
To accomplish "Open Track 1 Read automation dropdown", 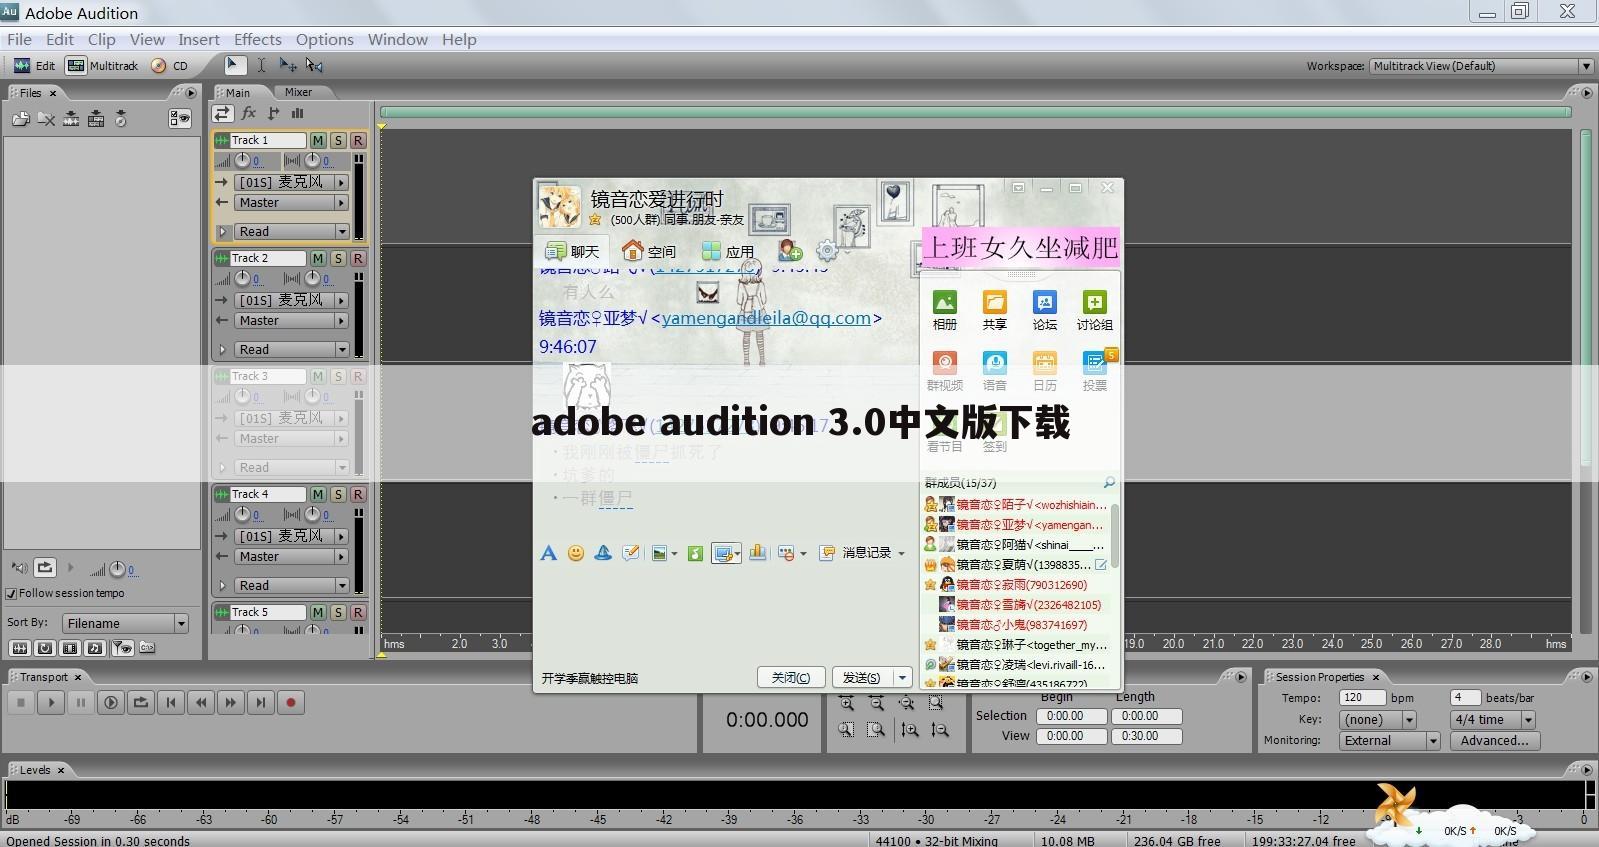I will (291, 231).
